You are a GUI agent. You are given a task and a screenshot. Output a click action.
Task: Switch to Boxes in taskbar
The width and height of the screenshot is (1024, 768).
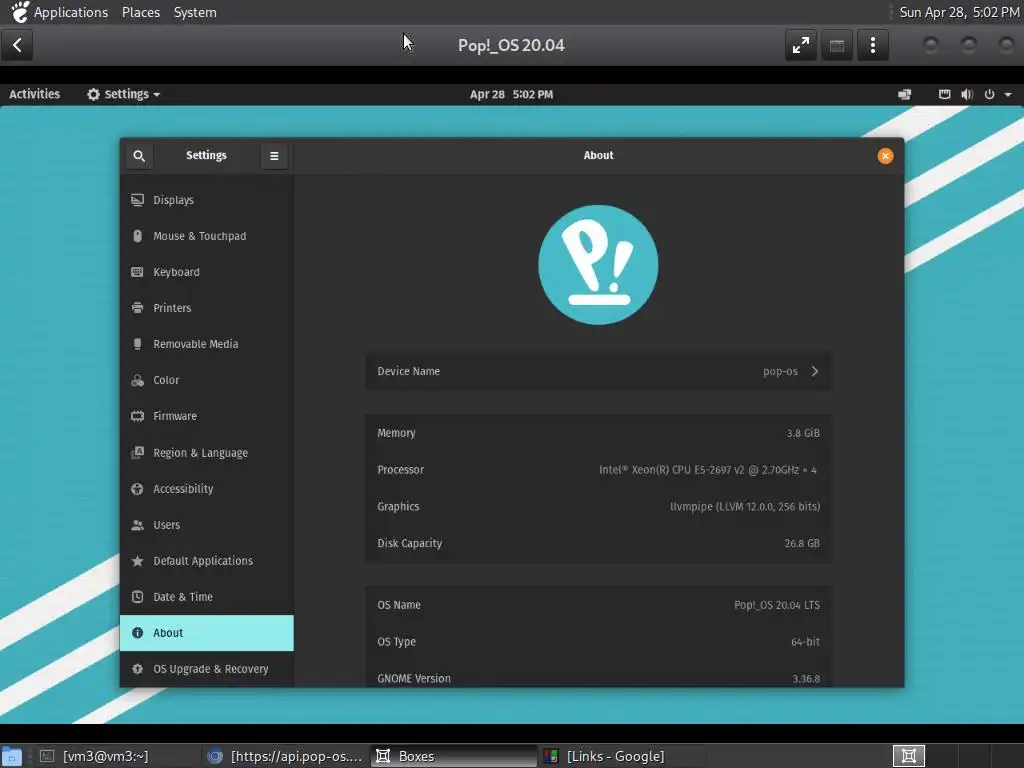[453, 756]
